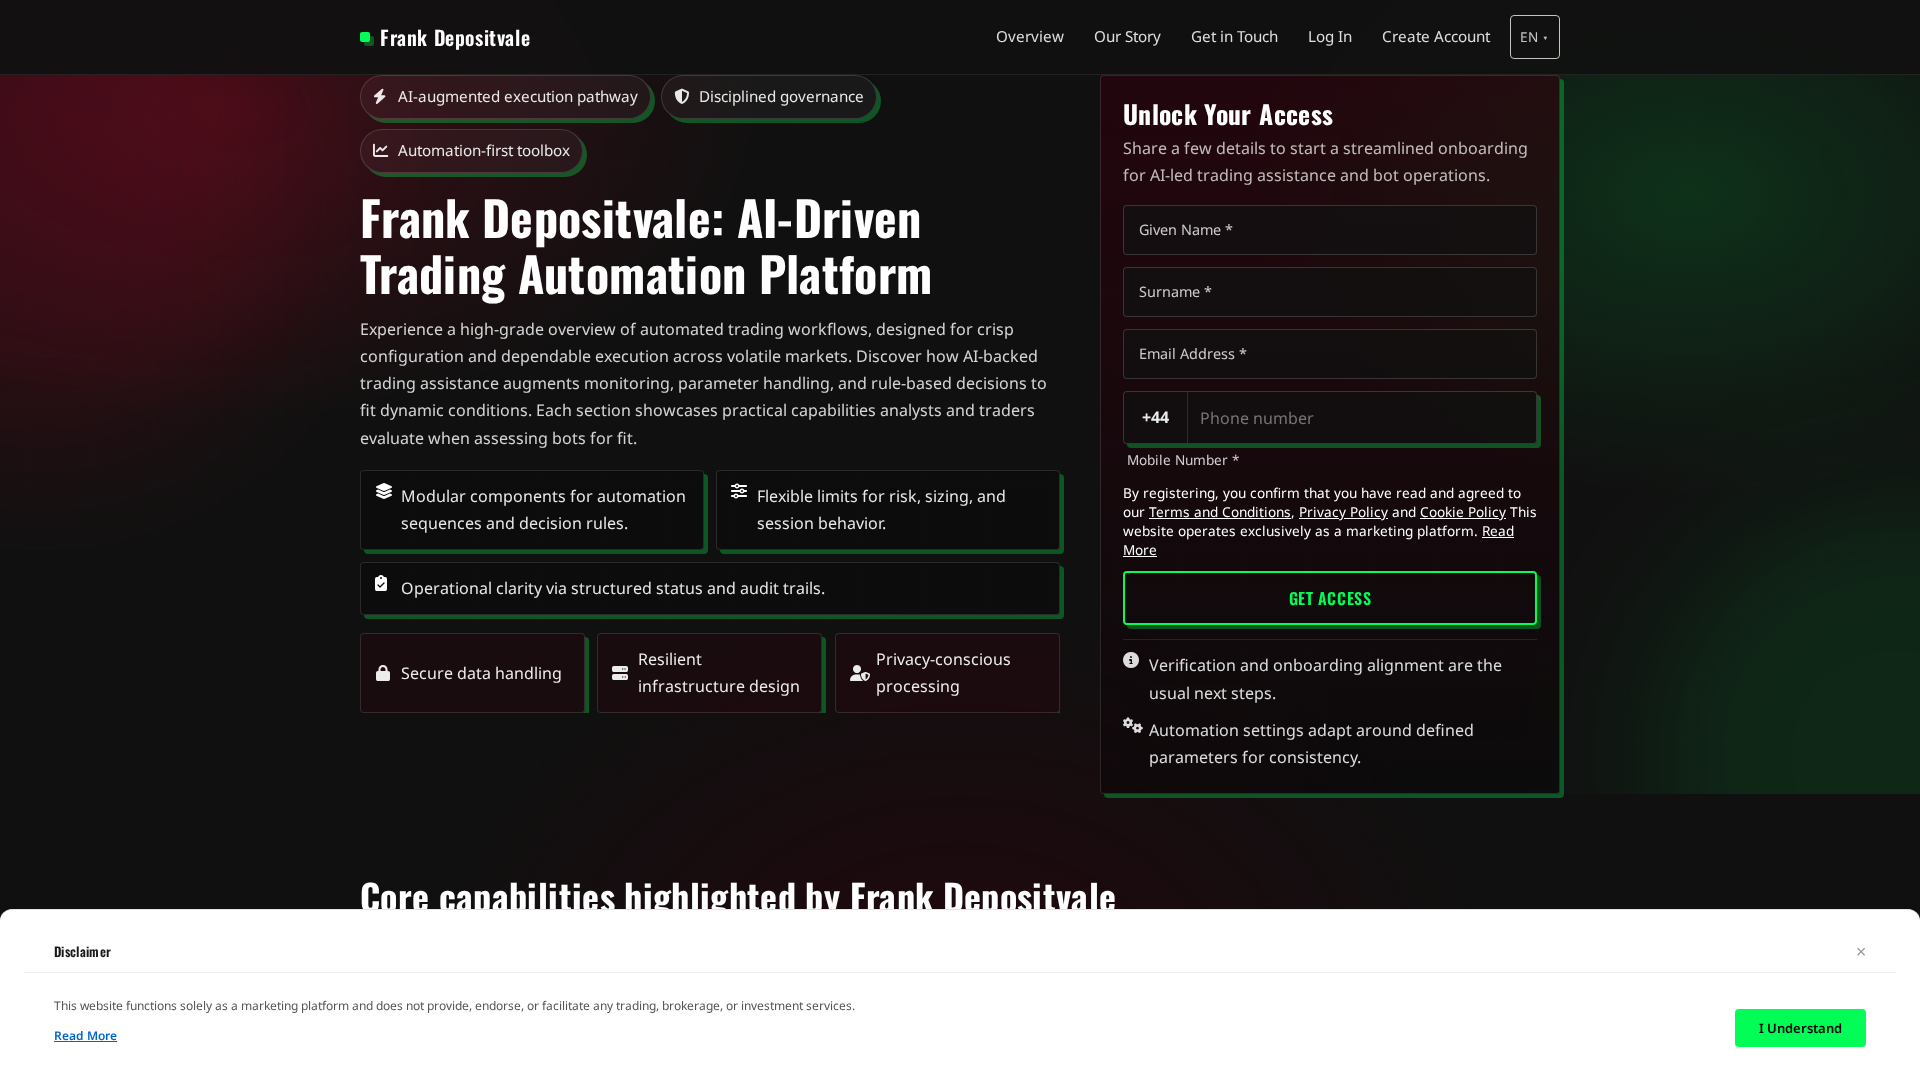Image resolution: width=1920 pixels, height=1080 pixels.
Task: Click the Operational clarity via structured status card
Action: [710, 588]
